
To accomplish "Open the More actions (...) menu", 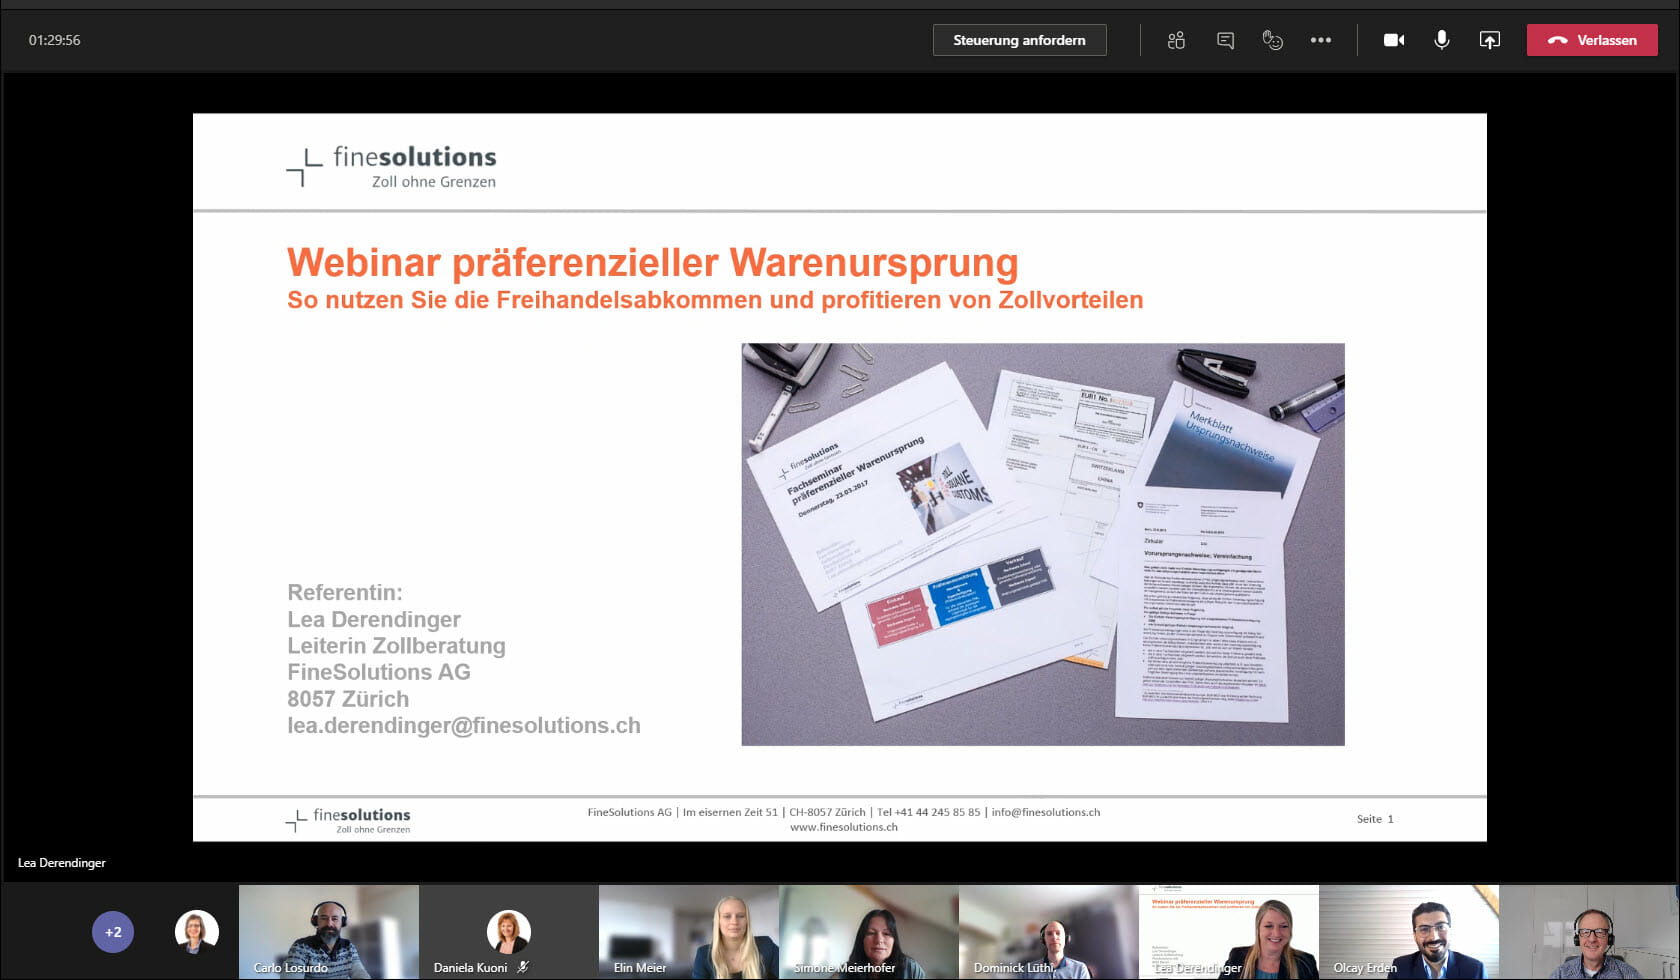I will 1321,40.
